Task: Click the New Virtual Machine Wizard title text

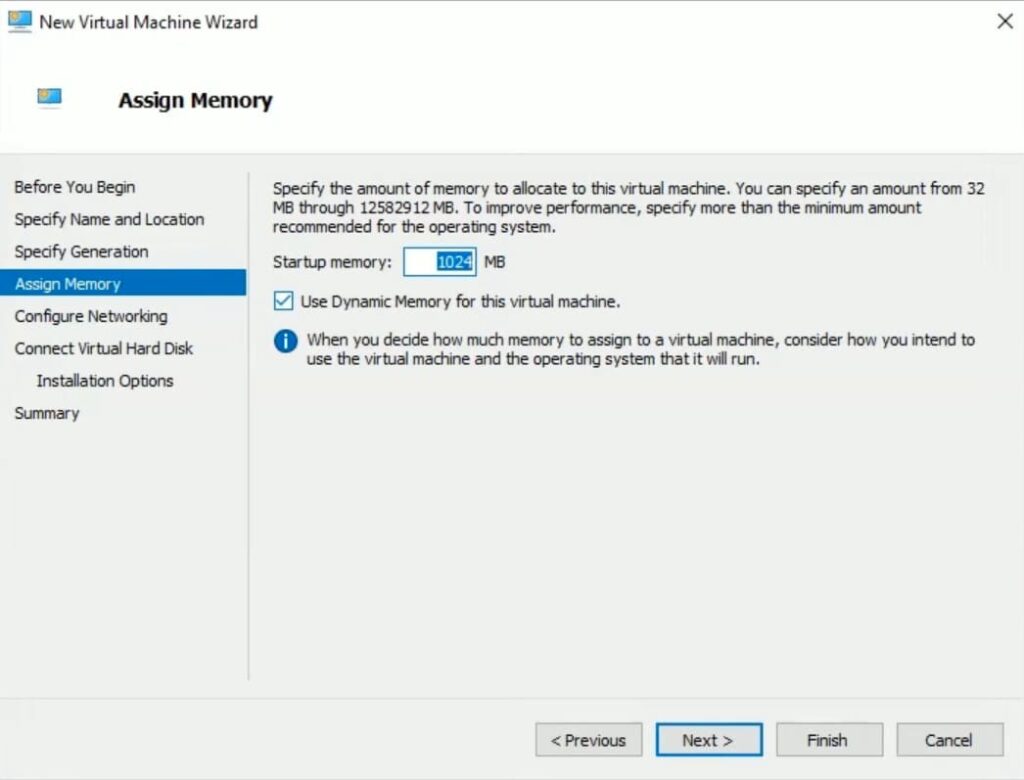Action: click(x=148, y=22)
